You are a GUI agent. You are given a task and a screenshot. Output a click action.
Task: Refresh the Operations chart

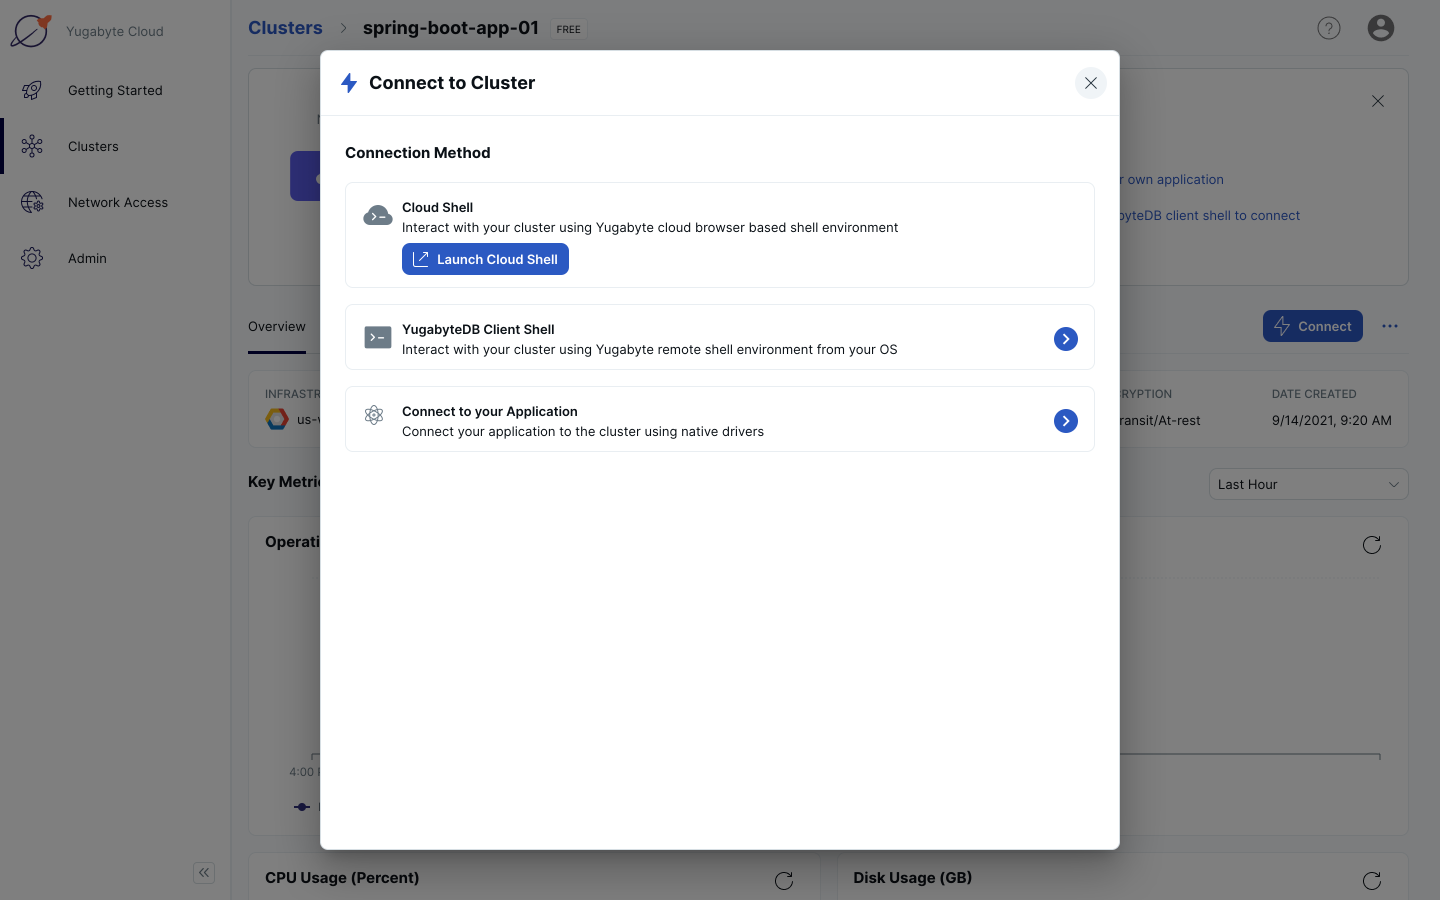1371,545
